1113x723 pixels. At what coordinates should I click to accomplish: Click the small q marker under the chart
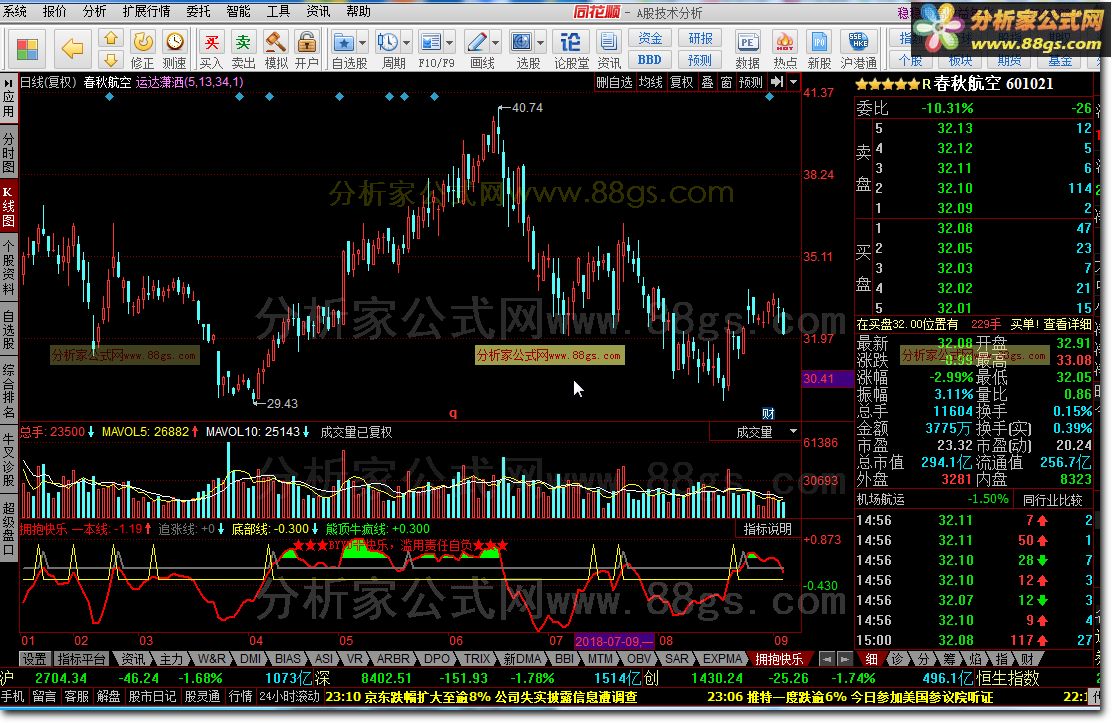(x=453, y=413)
